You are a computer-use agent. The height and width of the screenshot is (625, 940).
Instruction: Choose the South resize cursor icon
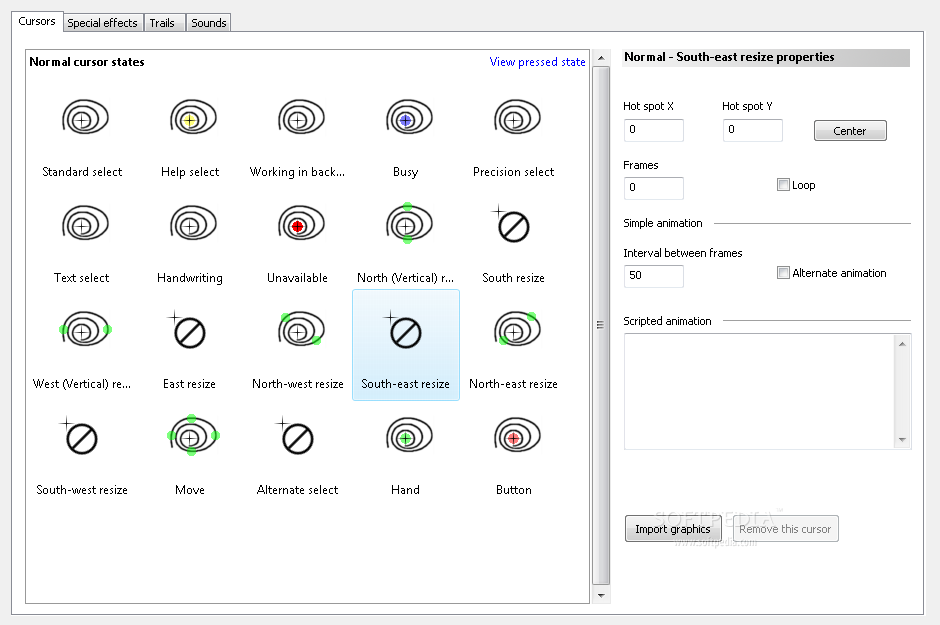(x=510, y=224)
